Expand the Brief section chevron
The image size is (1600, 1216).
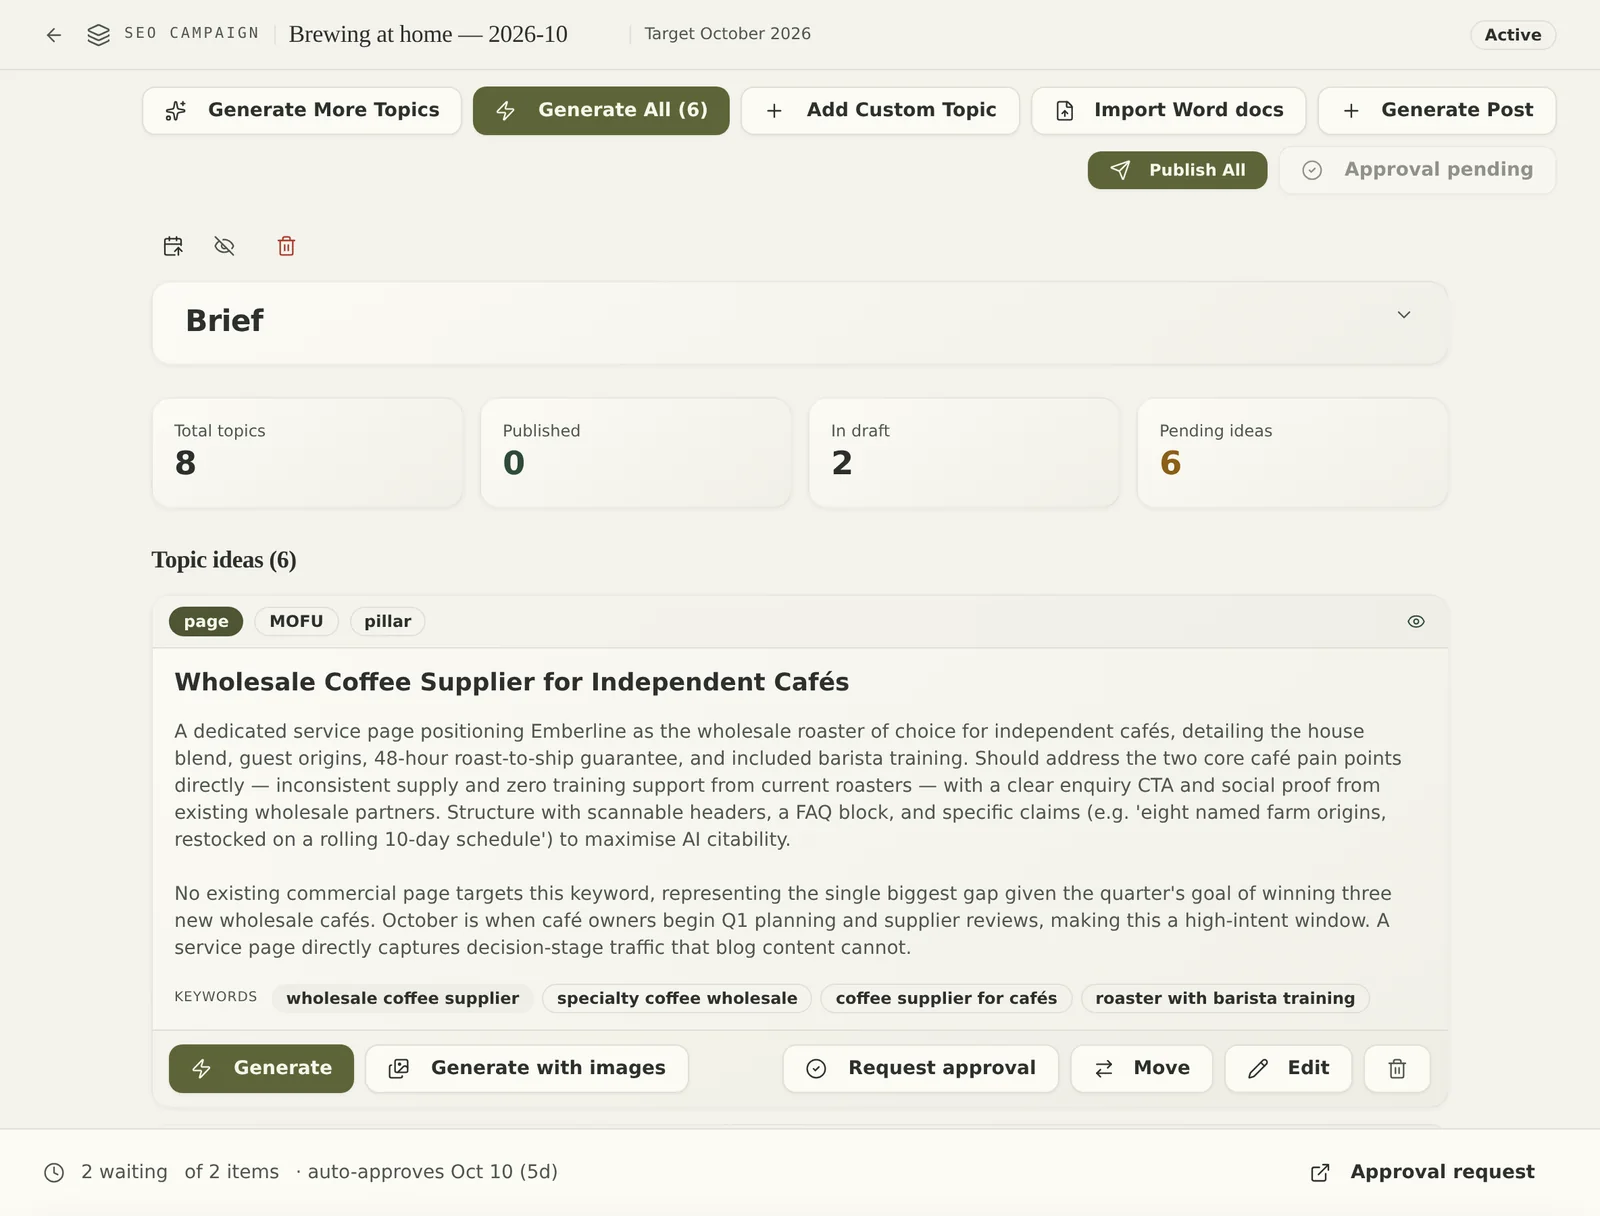1404,315
